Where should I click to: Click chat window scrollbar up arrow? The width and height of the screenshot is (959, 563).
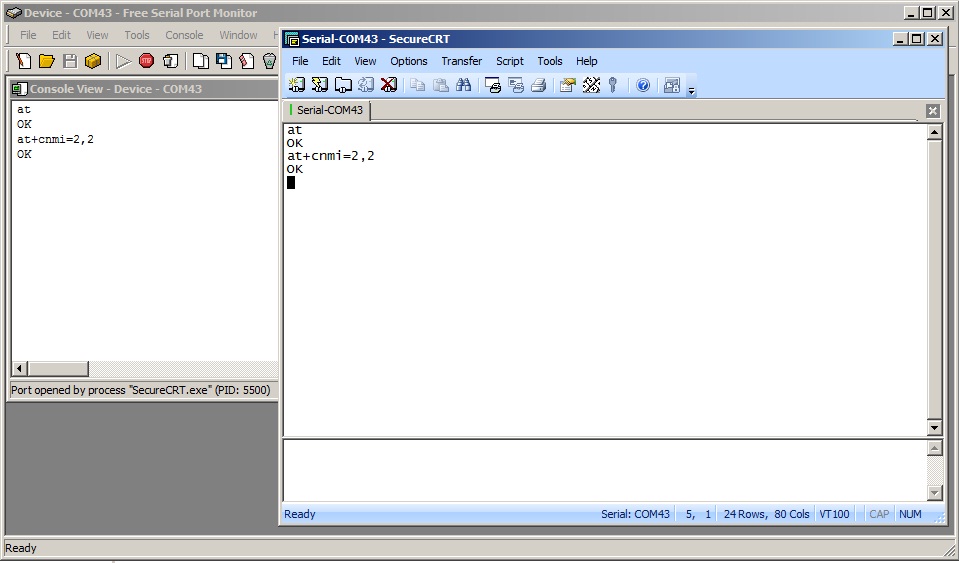pyautogui.click(x=935, y=448)
